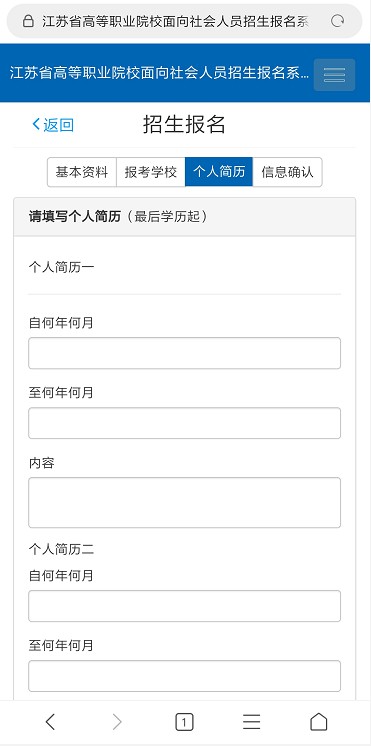
Task: Focus 至何年何月 field under 个人简历一
Action: [185, 423]
